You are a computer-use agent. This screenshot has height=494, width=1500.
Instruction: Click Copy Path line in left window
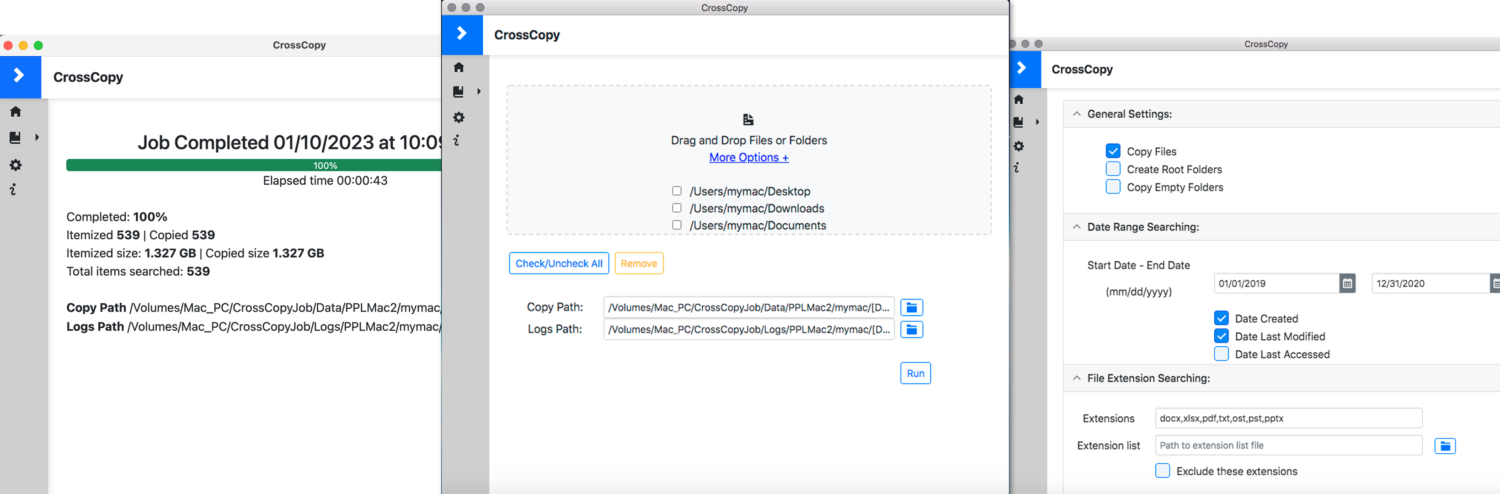[254, 309]
